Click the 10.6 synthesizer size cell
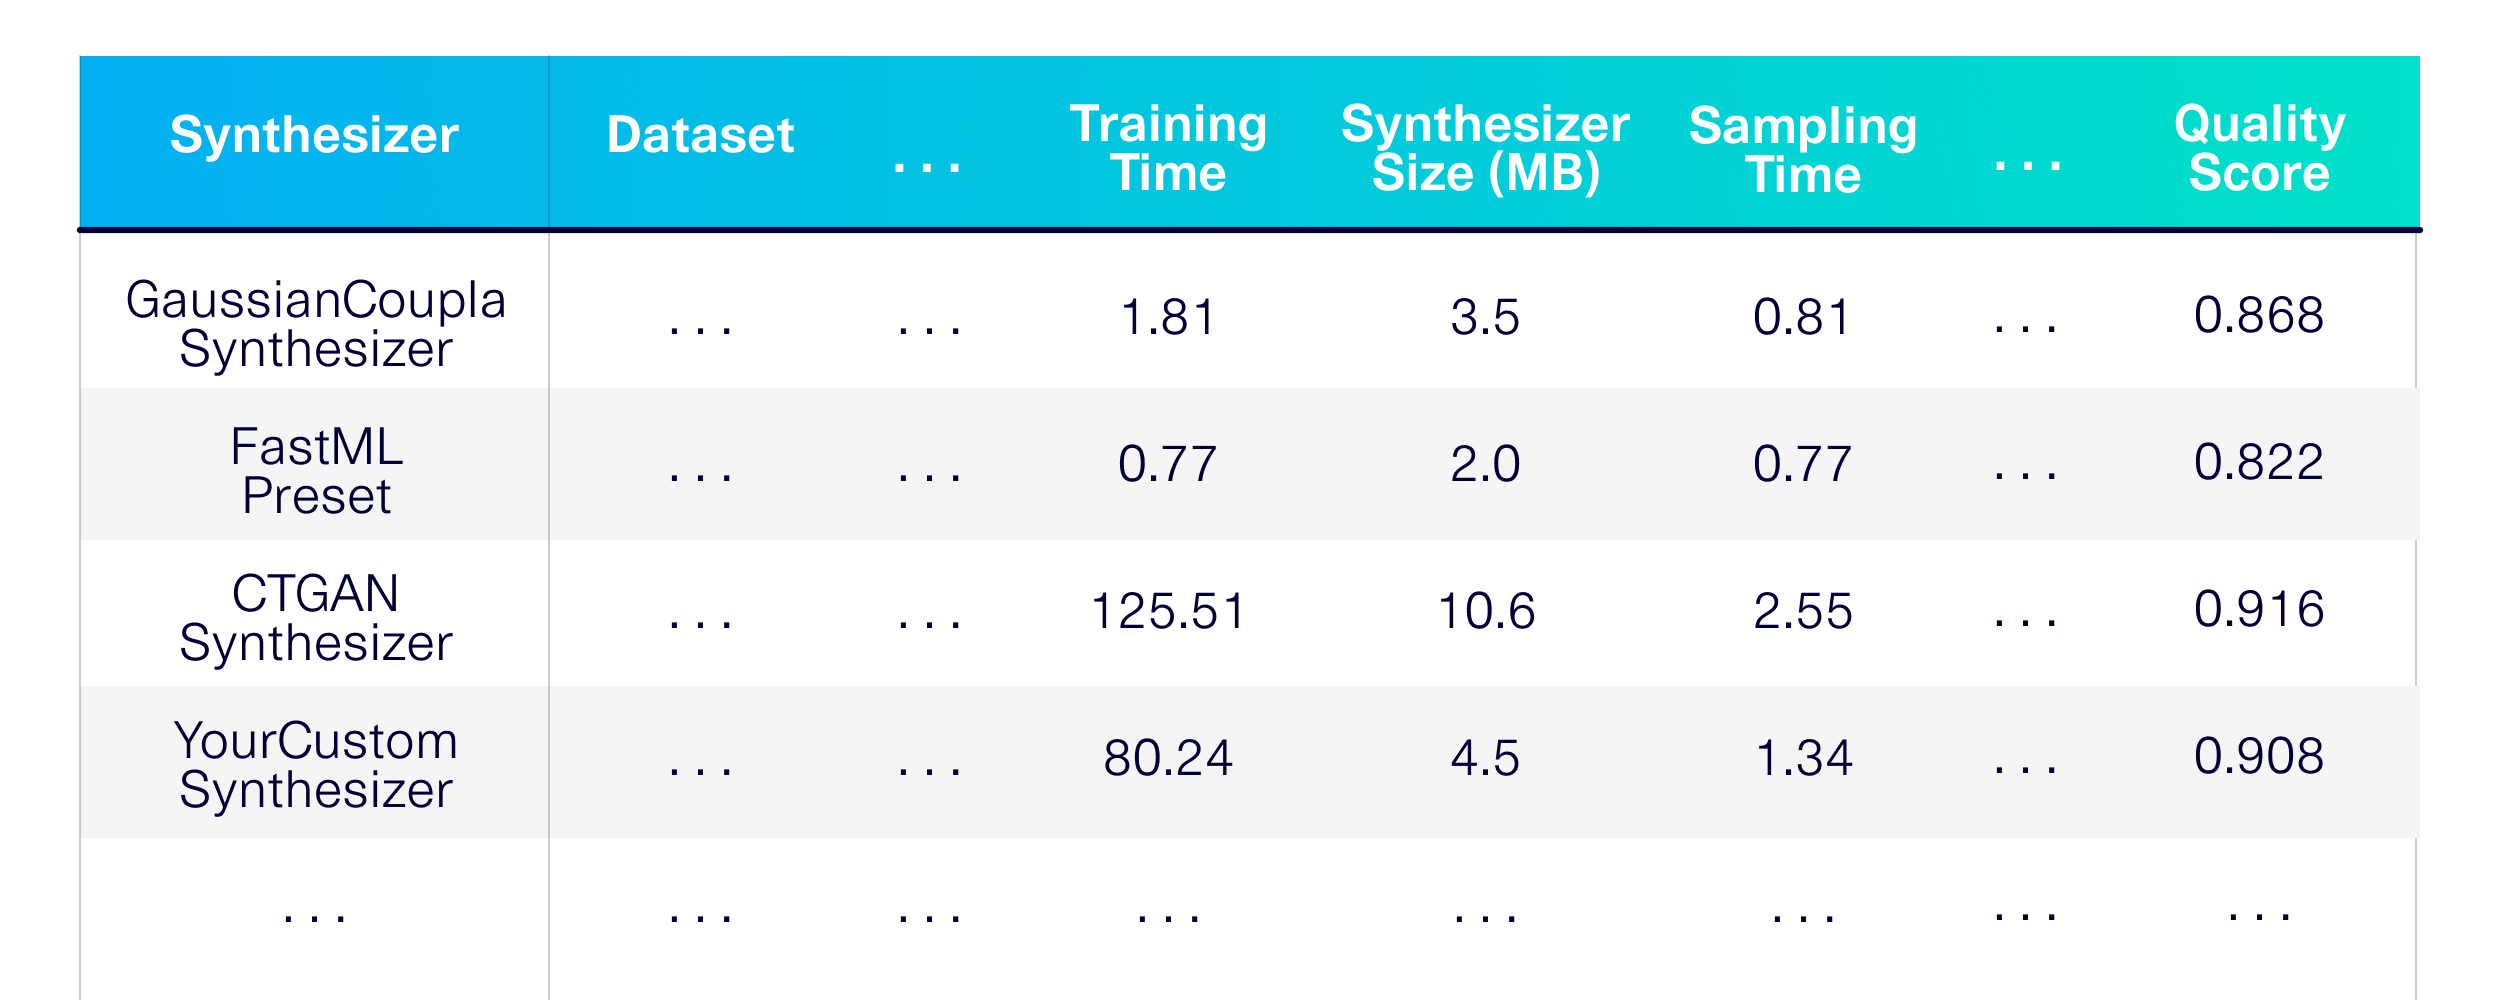Viewport: 2500px width, 1000px height. click(1485, 611)
